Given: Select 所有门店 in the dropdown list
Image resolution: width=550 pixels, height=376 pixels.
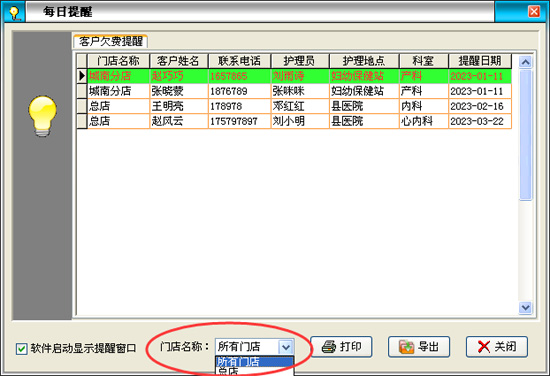Looking at the screenshot, I should pyautogui.click(x=255, y=361).
